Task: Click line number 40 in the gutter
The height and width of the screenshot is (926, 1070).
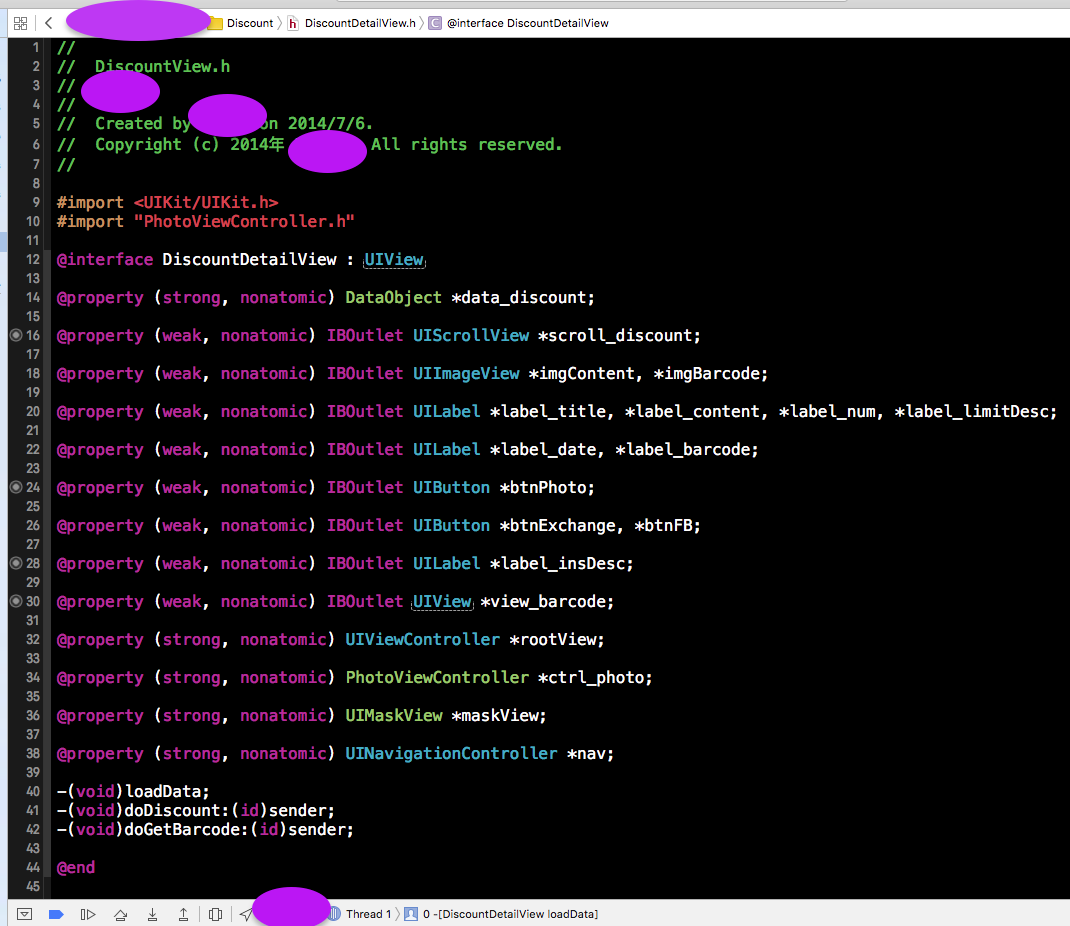Action: tap(34, 792)
